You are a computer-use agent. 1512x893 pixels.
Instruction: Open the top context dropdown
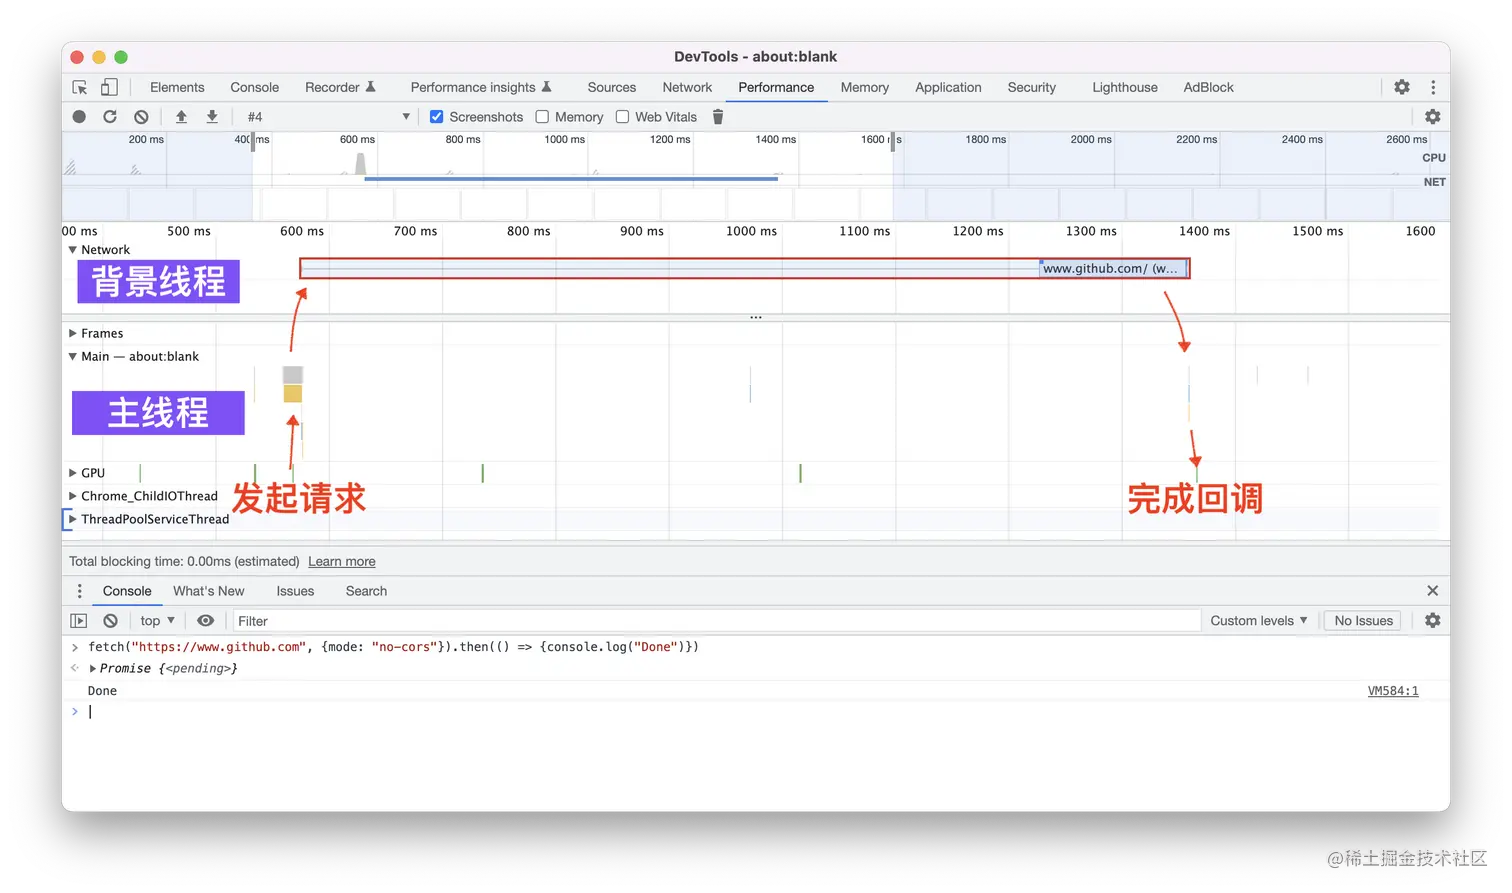click(158, 621)
